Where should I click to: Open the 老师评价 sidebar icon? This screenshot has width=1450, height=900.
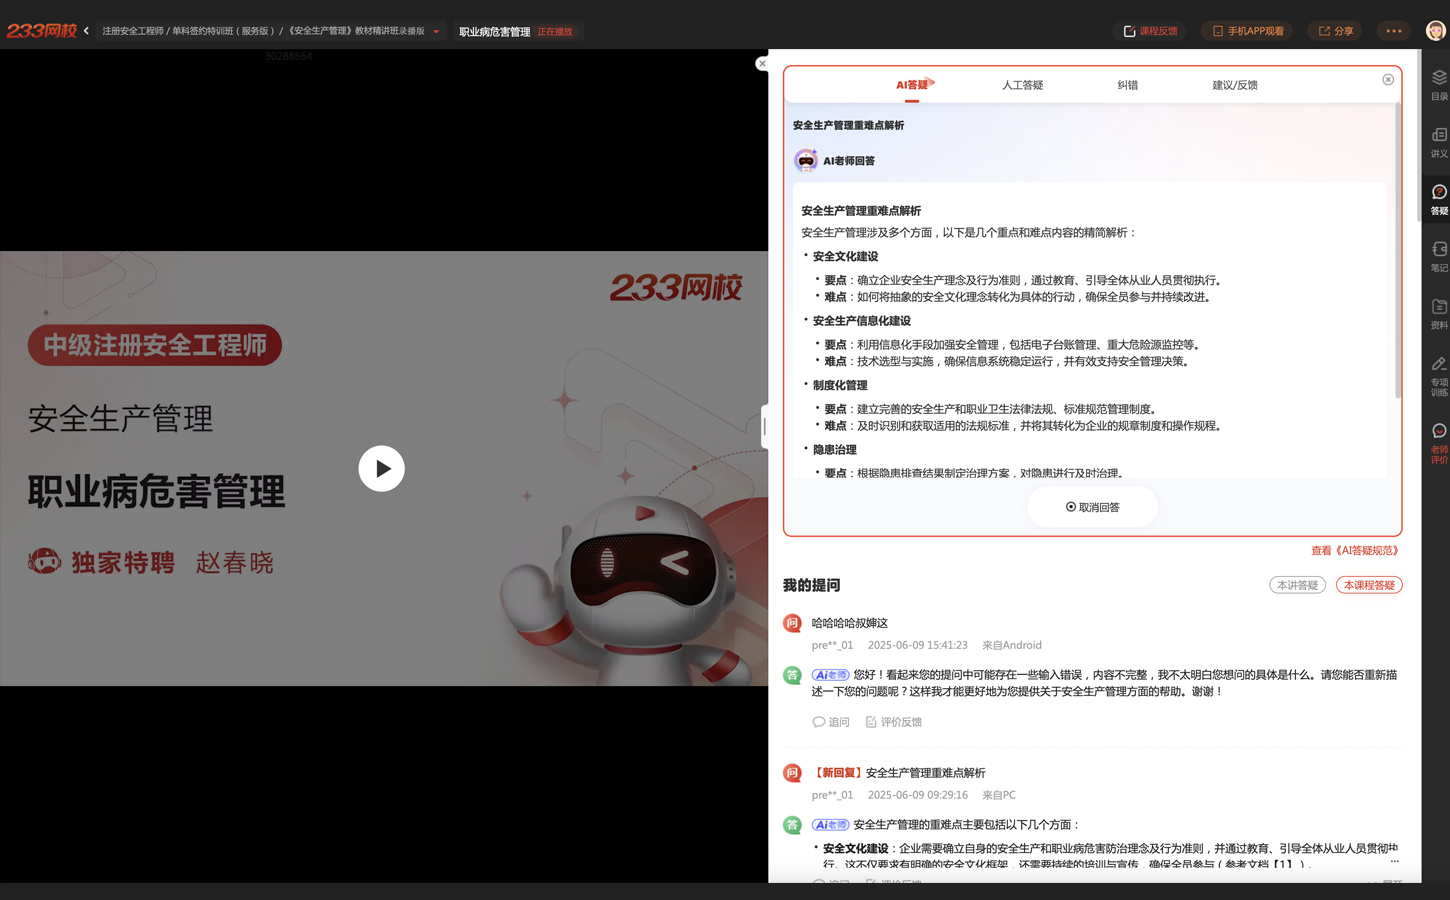1438,442
